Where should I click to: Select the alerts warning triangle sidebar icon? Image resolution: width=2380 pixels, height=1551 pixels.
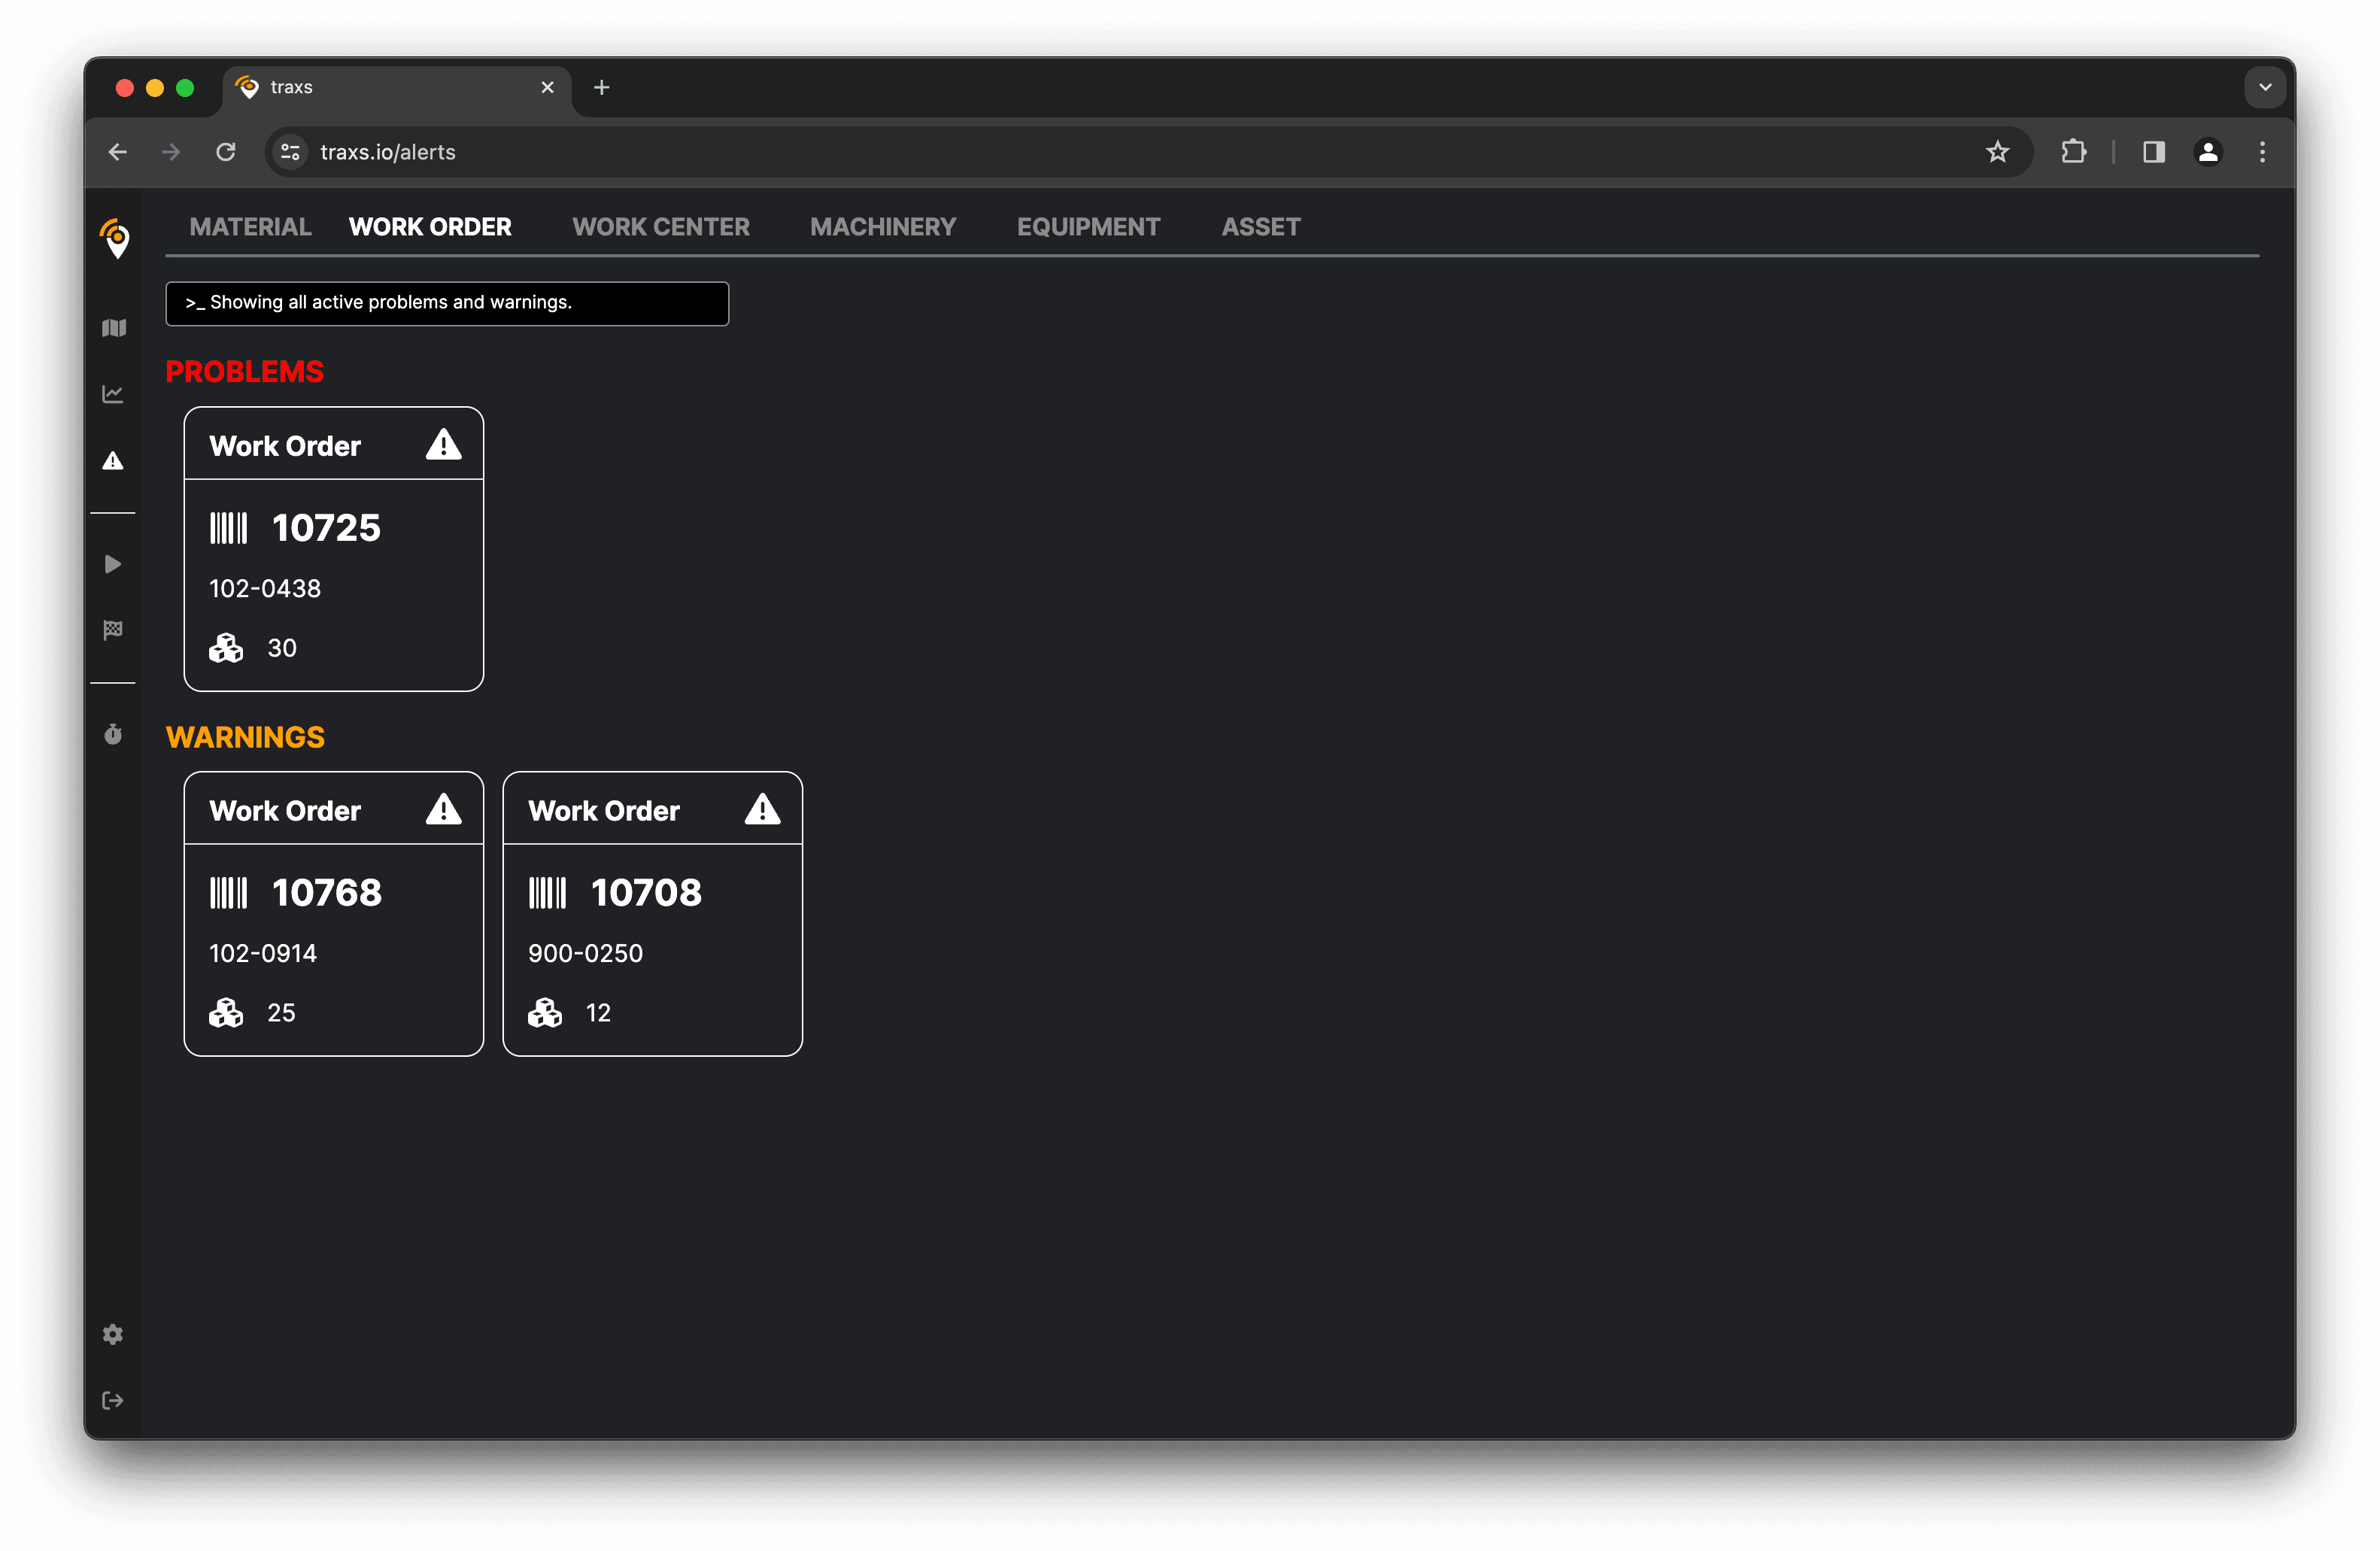pos(113,460)
